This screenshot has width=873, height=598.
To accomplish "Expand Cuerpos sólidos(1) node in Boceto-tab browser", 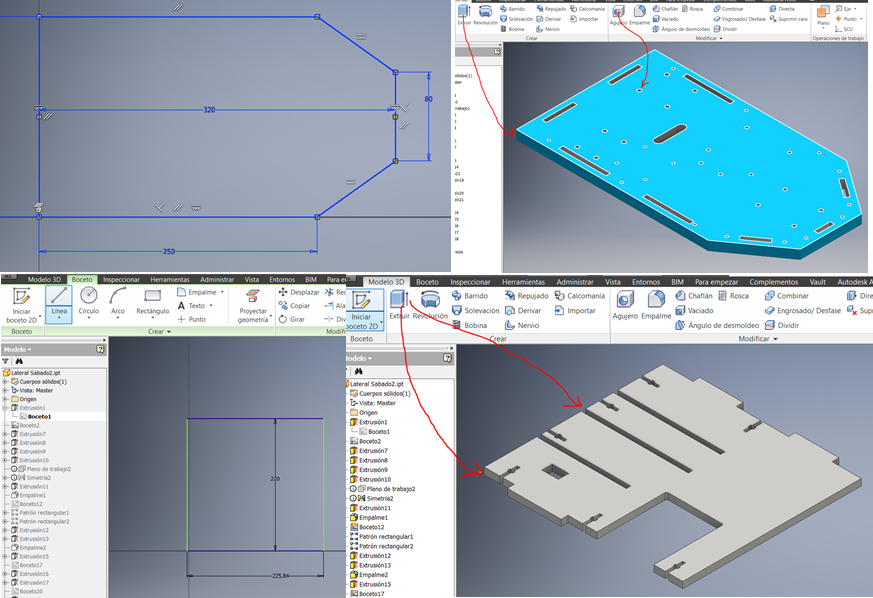I will 5,381.
